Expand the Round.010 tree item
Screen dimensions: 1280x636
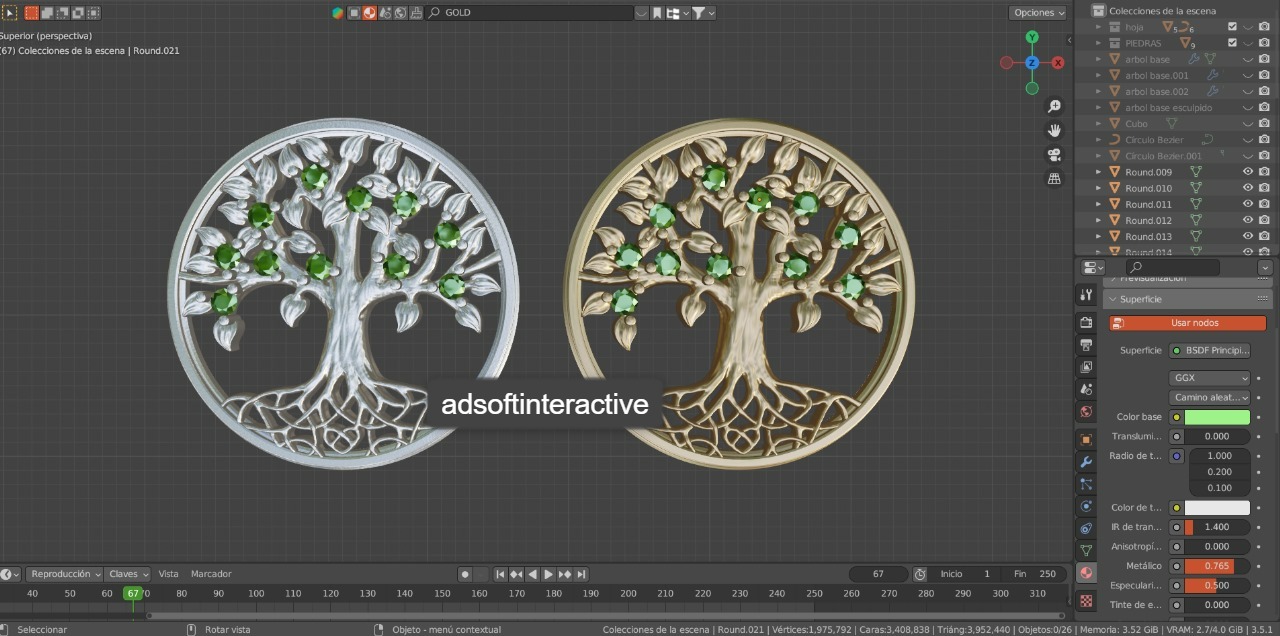click(x=1098, y=188)
